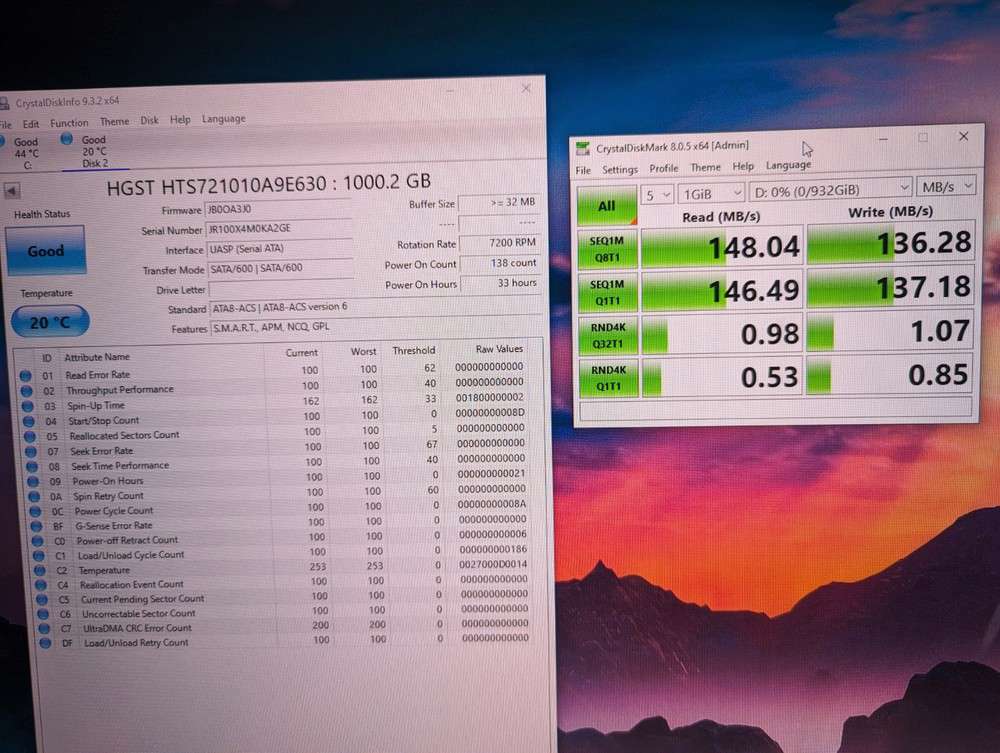Click the Power On Hours field
The width and height of the screenshot is (1000, 753).
(501, 283)
